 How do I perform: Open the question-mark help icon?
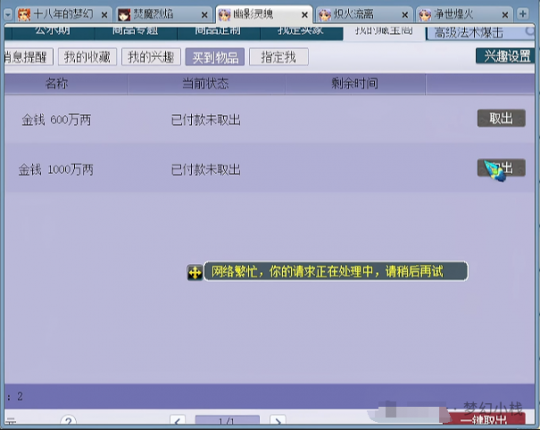(69, 421)
